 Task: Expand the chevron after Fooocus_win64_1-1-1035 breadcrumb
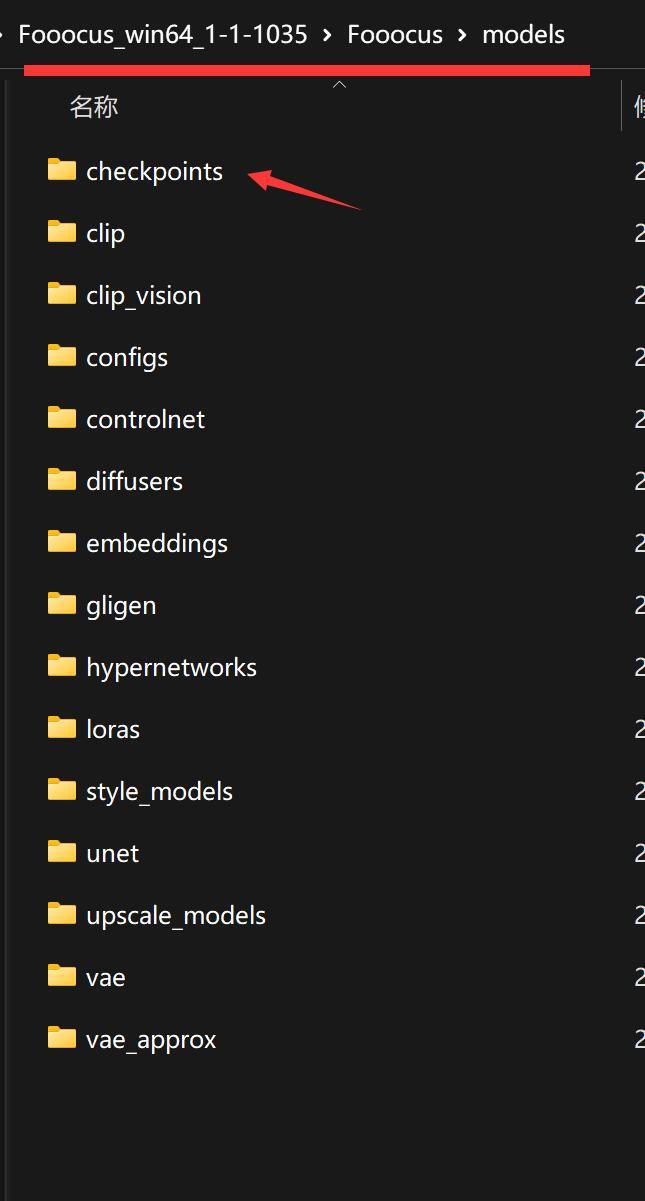pyautogui.click(x=327, y=35)
